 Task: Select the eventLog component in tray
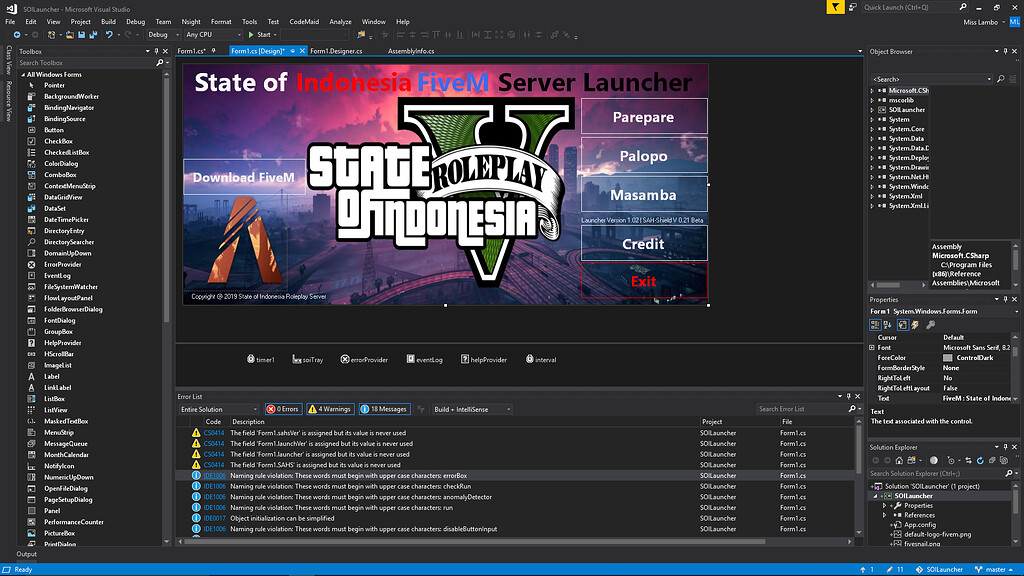click(424, 359)
